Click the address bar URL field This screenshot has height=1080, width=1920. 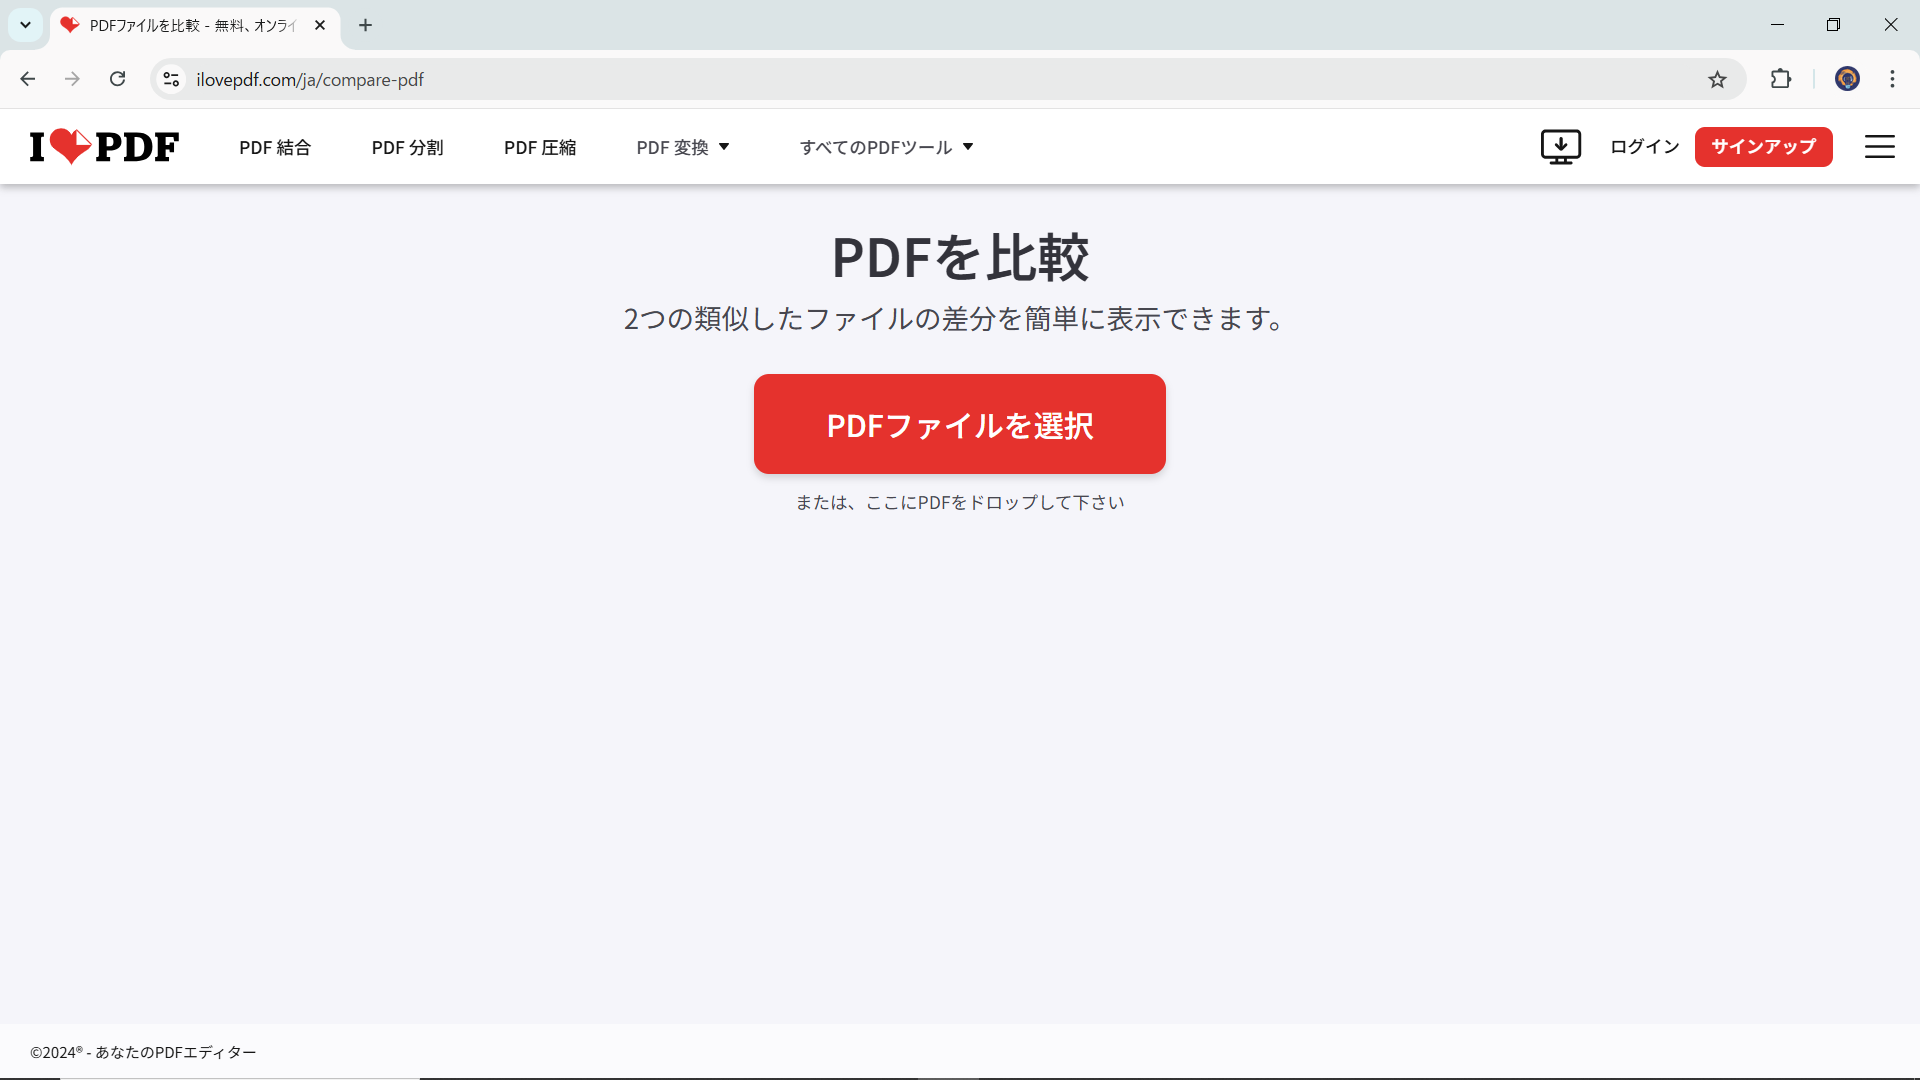pos(948,79)
